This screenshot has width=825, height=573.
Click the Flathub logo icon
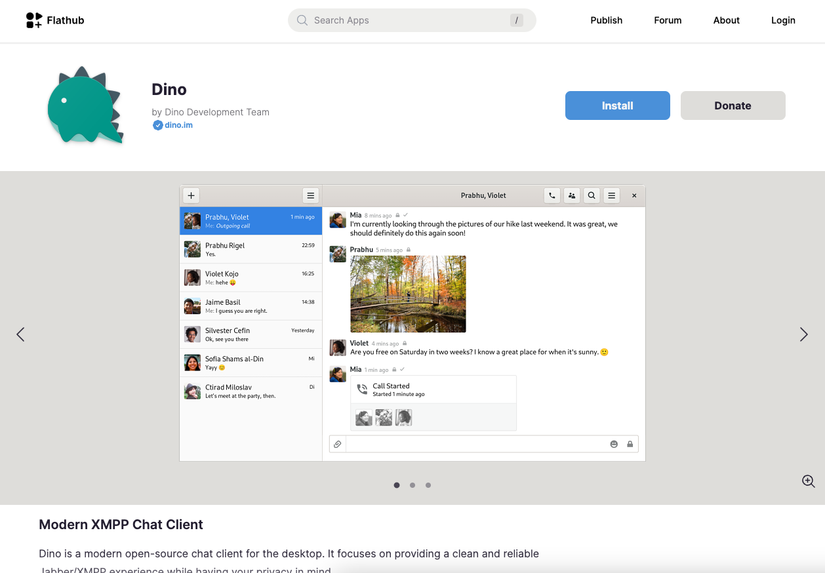pyautogui.click(x=34, y=20)
